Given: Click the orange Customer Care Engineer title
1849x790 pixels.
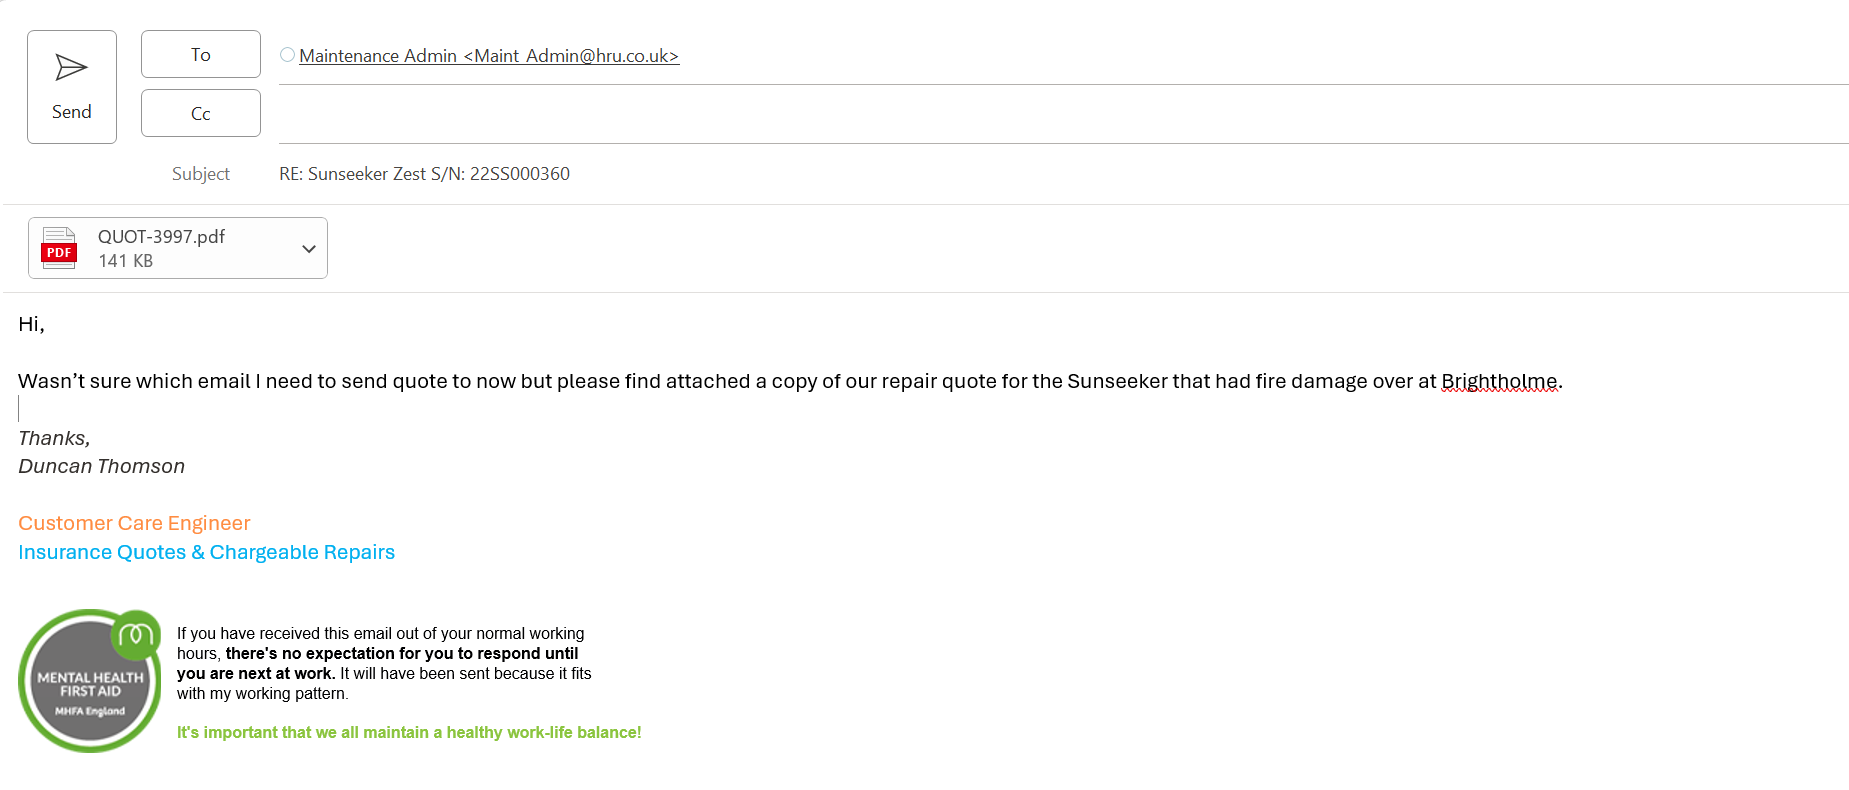Looking at the screenshot, I should 134,523.
